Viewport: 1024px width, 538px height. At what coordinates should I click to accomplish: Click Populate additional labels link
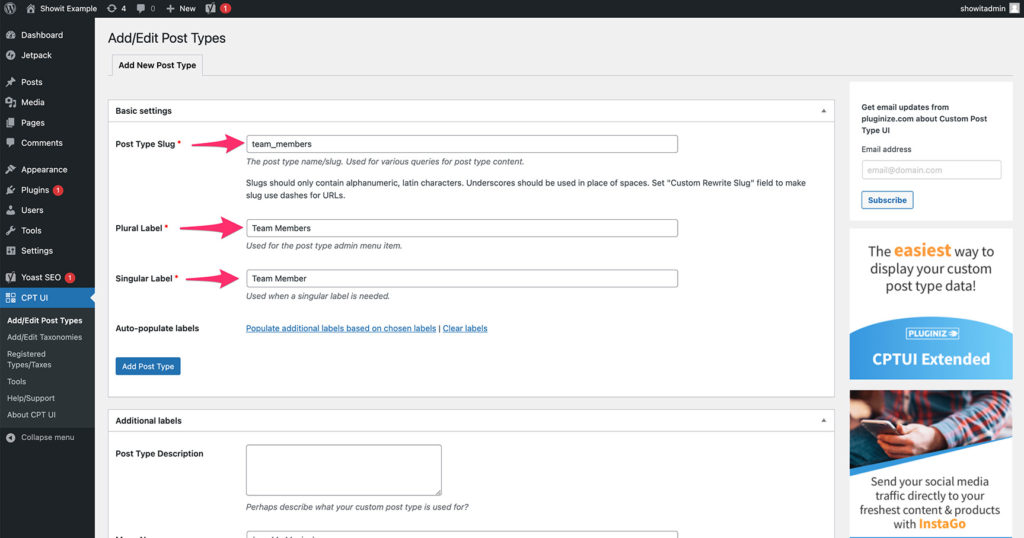click(x=341, y=328)
